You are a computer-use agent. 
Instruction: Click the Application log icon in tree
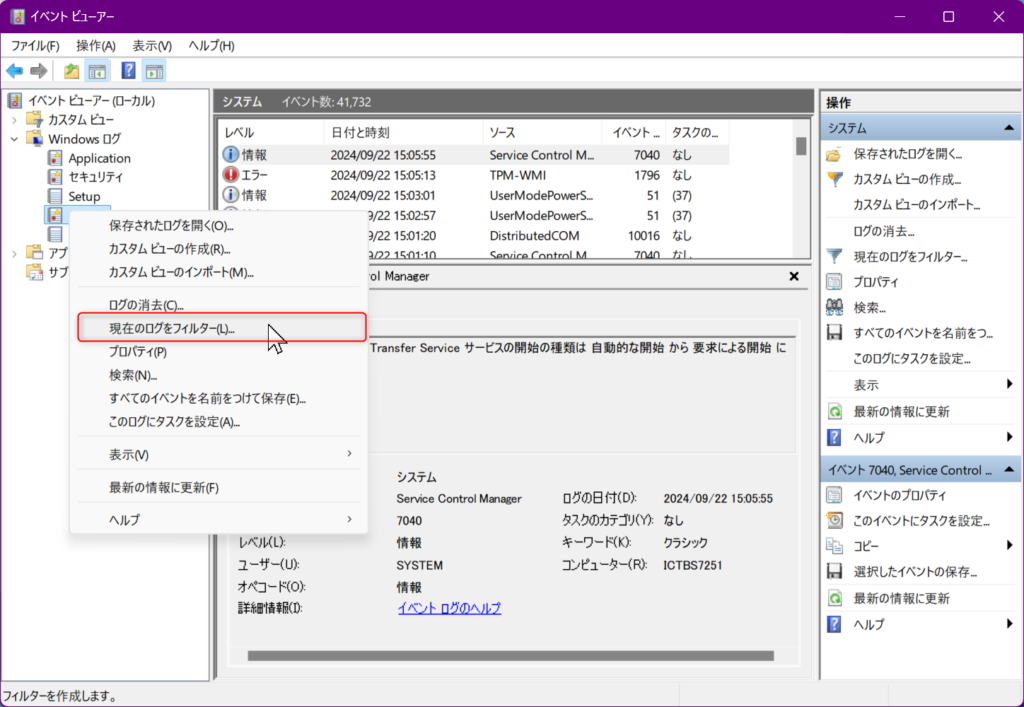[x=55, y=158]
